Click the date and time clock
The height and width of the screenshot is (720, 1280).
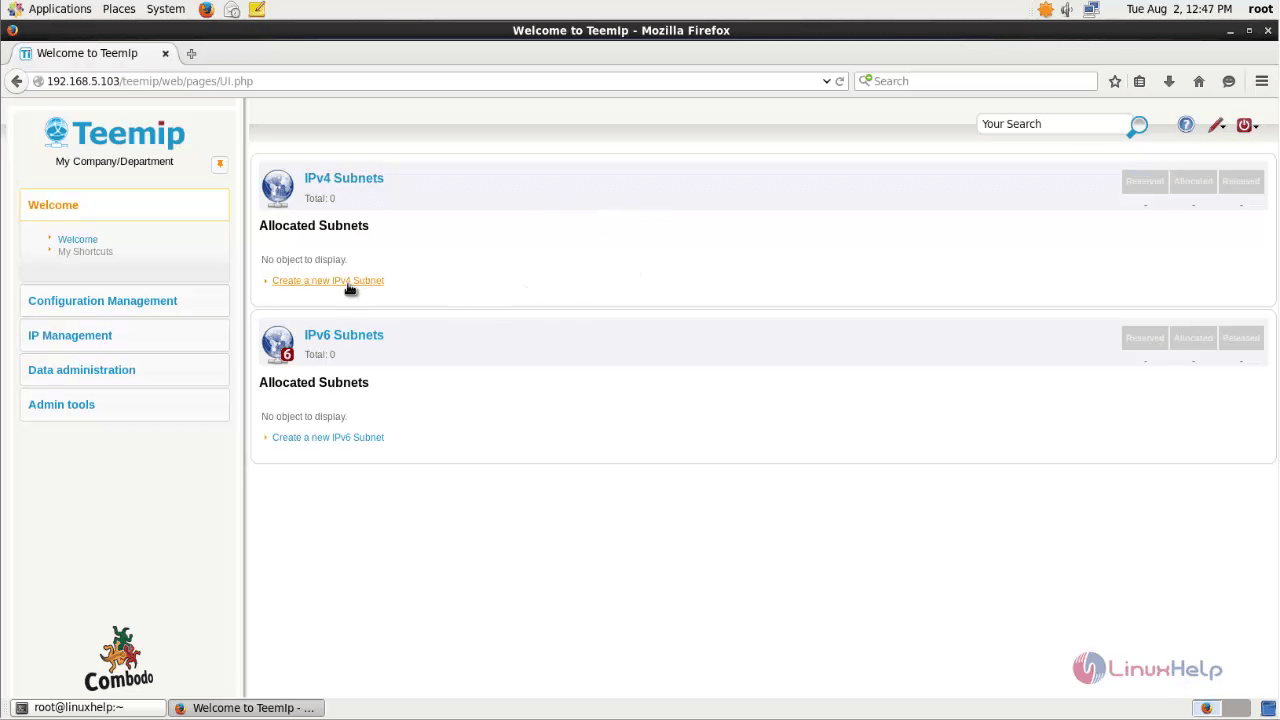pyautogui.click(x=1179, y=9)
